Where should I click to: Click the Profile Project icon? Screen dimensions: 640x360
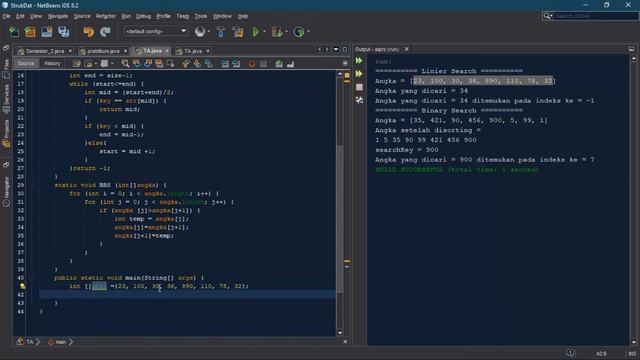tap(299, 32)
